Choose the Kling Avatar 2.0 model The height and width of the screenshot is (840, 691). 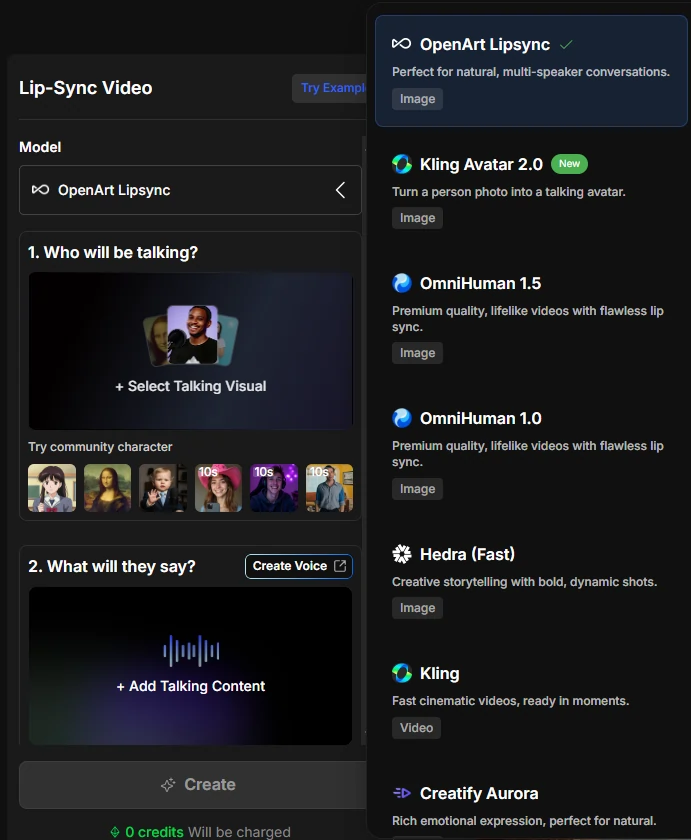[531, 190]
